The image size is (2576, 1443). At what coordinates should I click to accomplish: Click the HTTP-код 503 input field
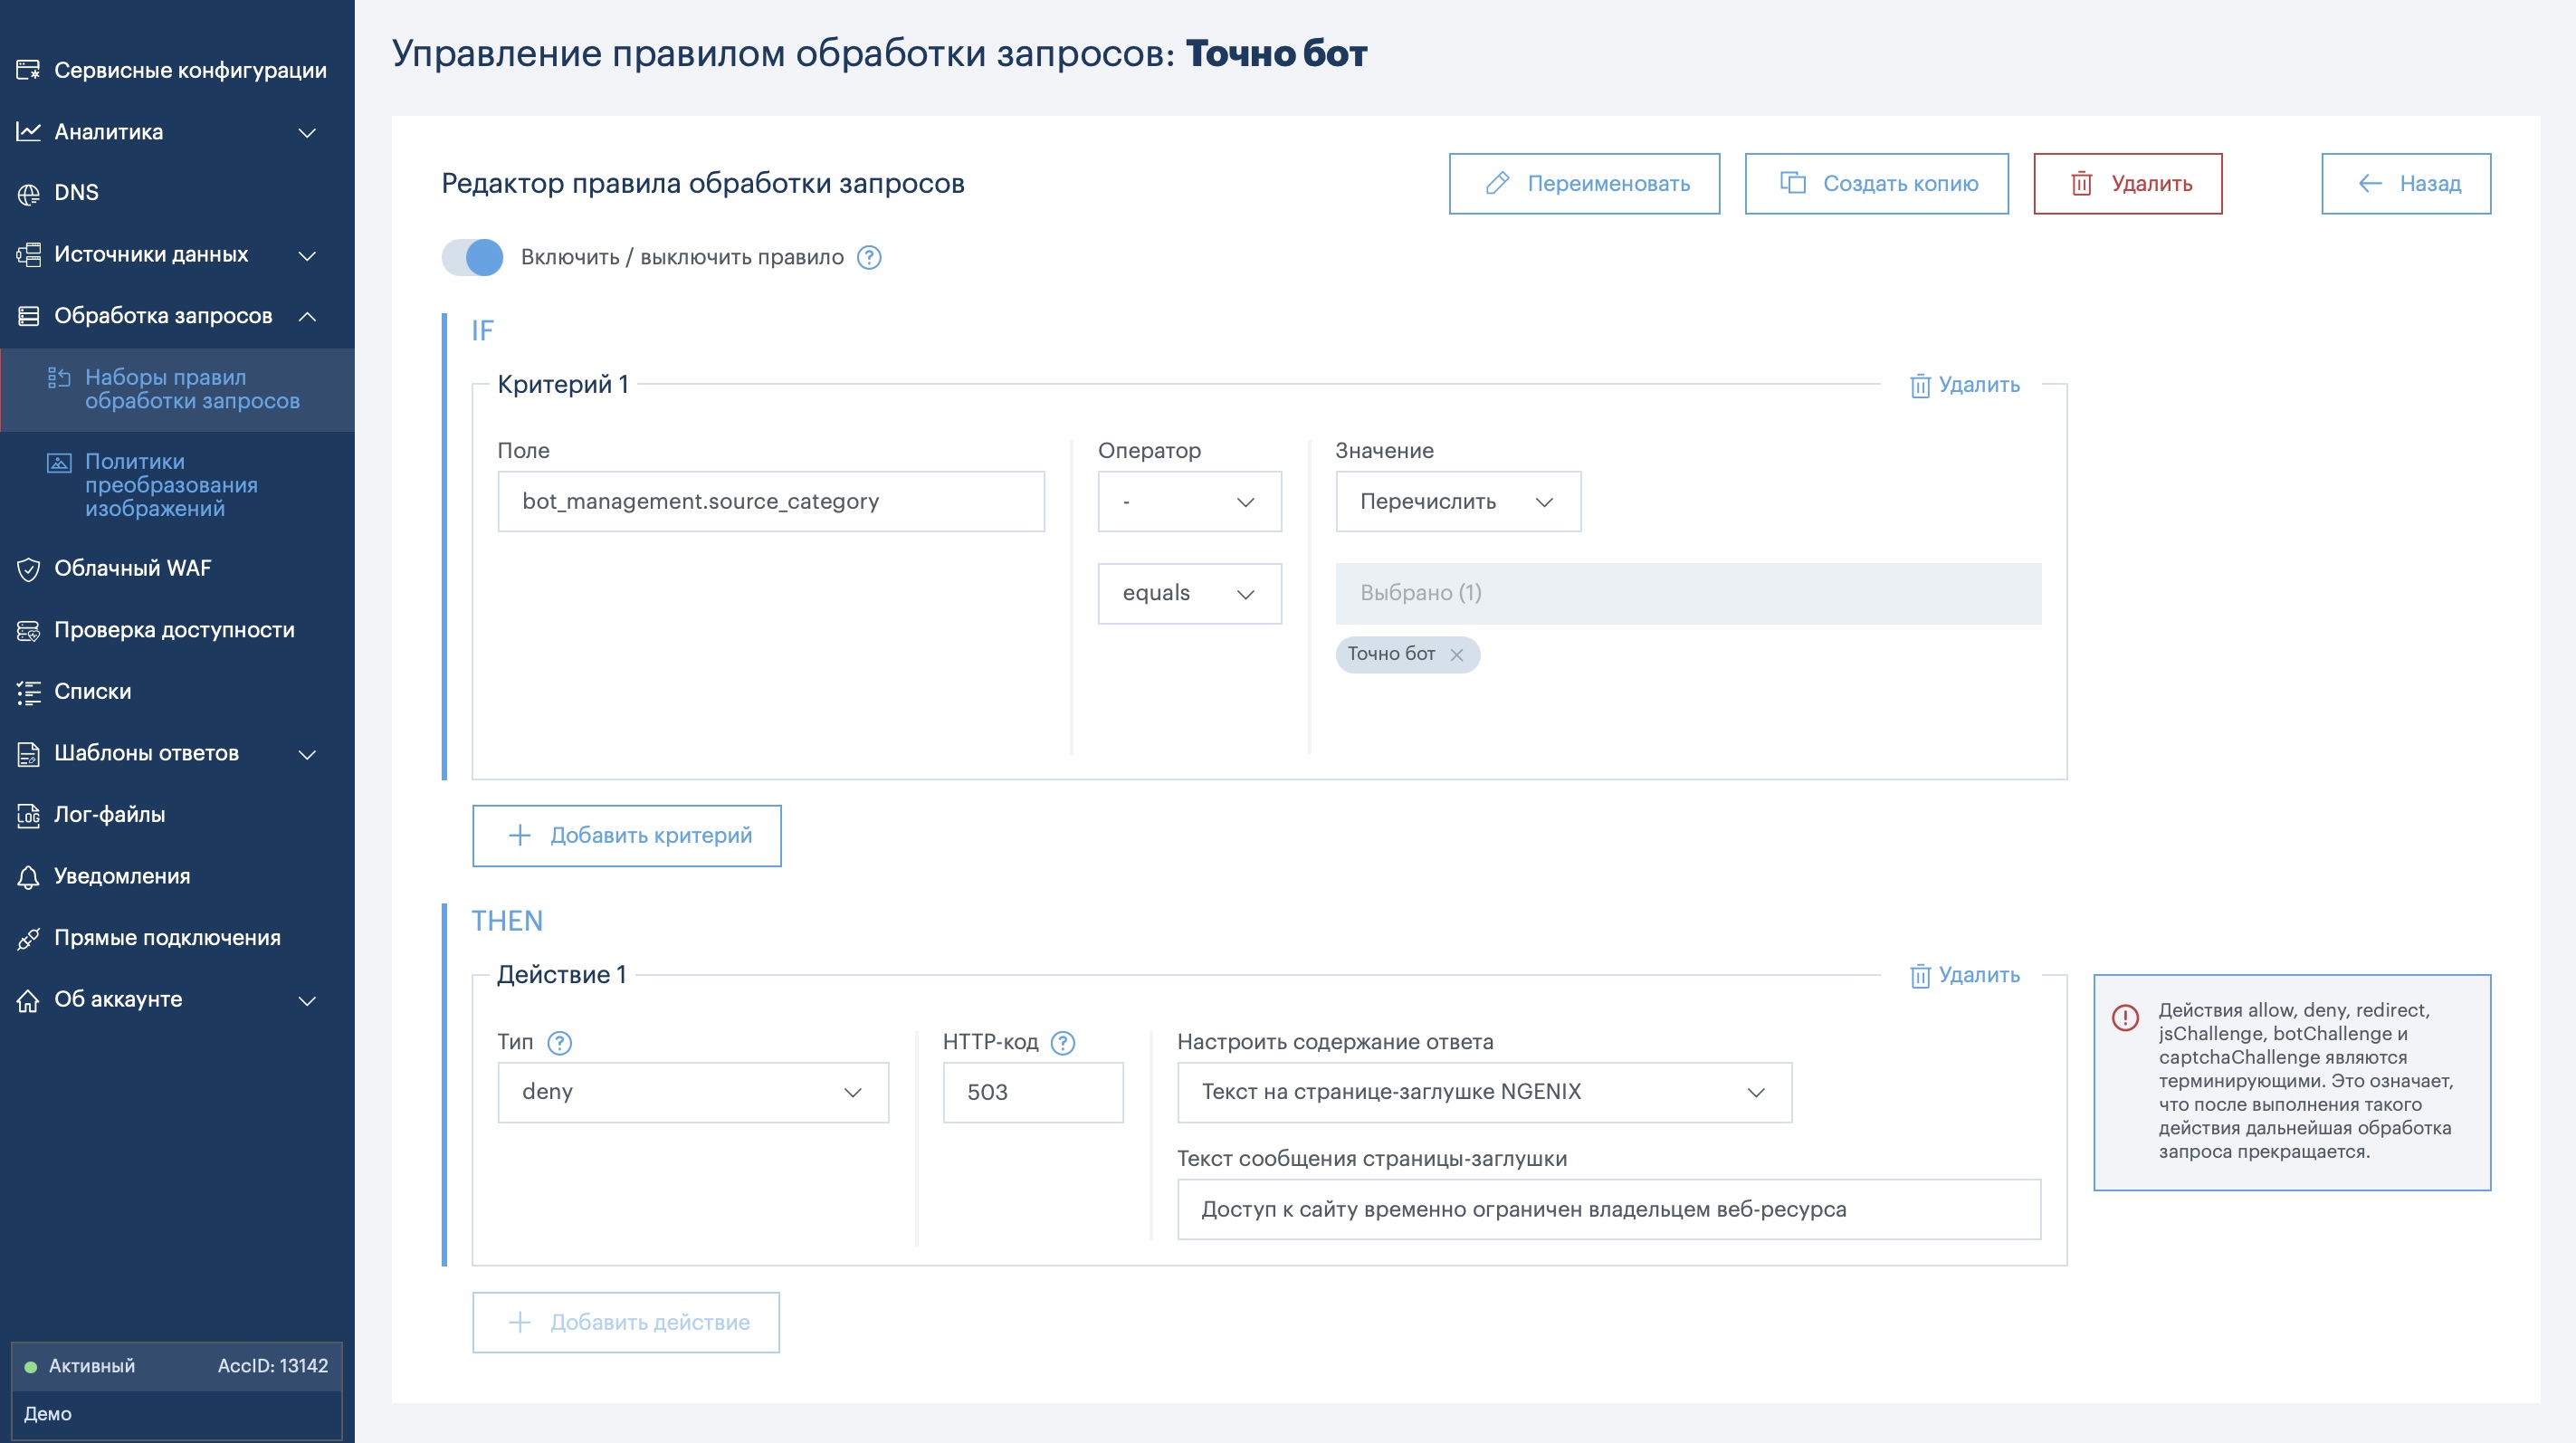pos(1032,1092)
